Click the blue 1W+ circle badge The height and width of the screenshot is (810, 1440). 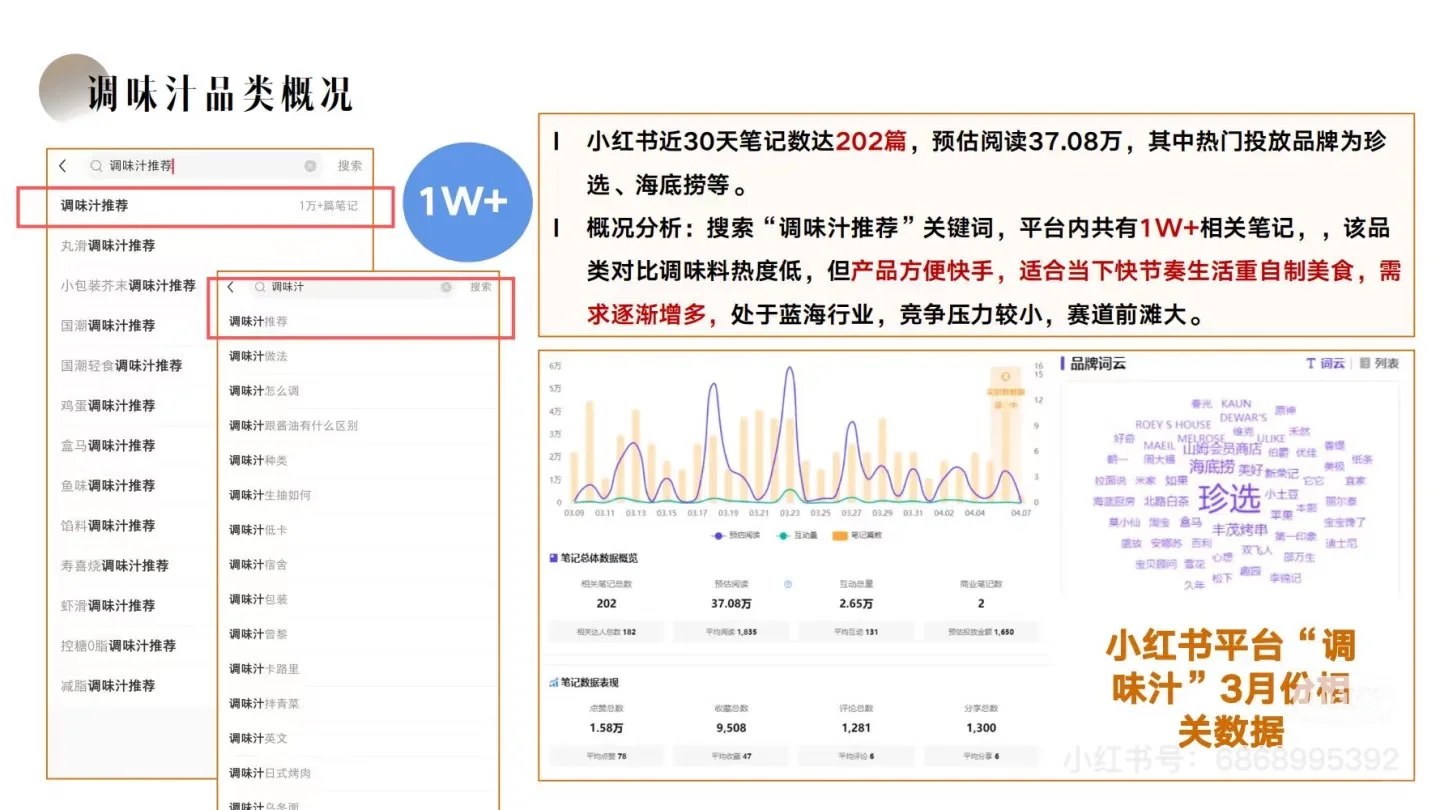pyautogui.click(x=467, y=202)
